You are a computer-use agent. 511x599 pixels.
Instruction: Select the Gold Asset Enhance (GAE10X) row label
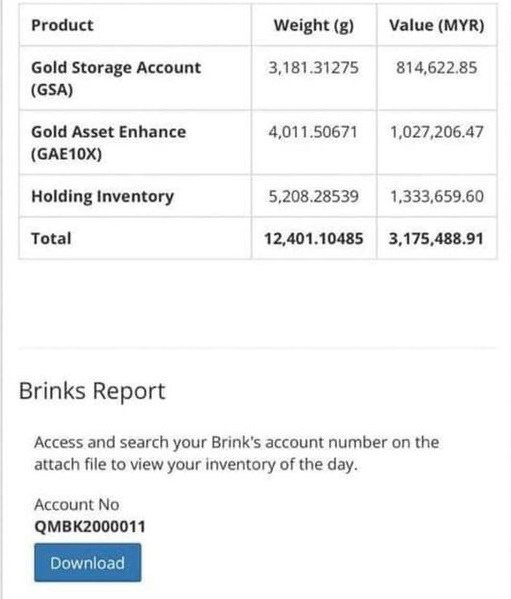point(108,142)
